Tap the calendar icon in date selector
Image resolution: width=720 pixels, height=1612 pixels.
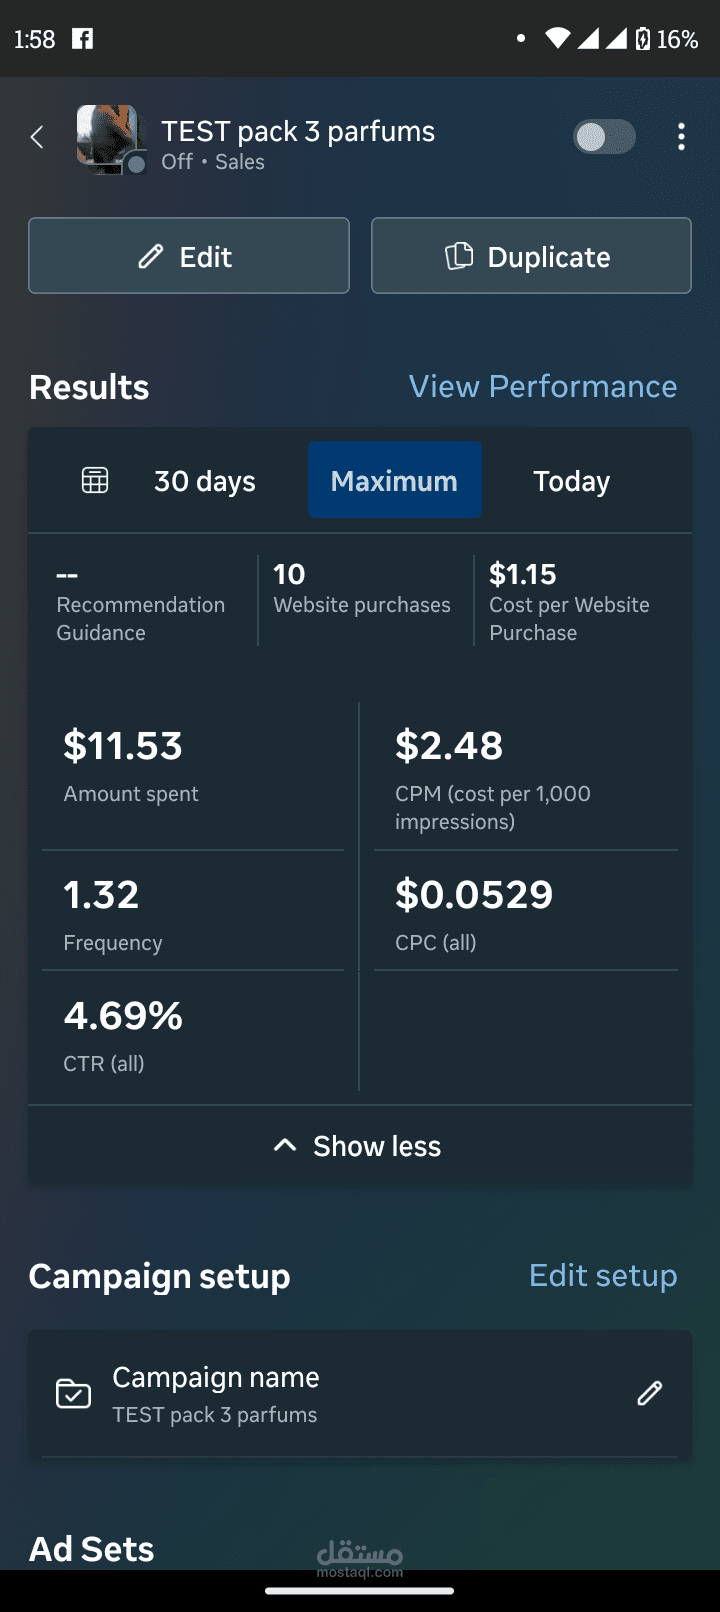[94, 479]
